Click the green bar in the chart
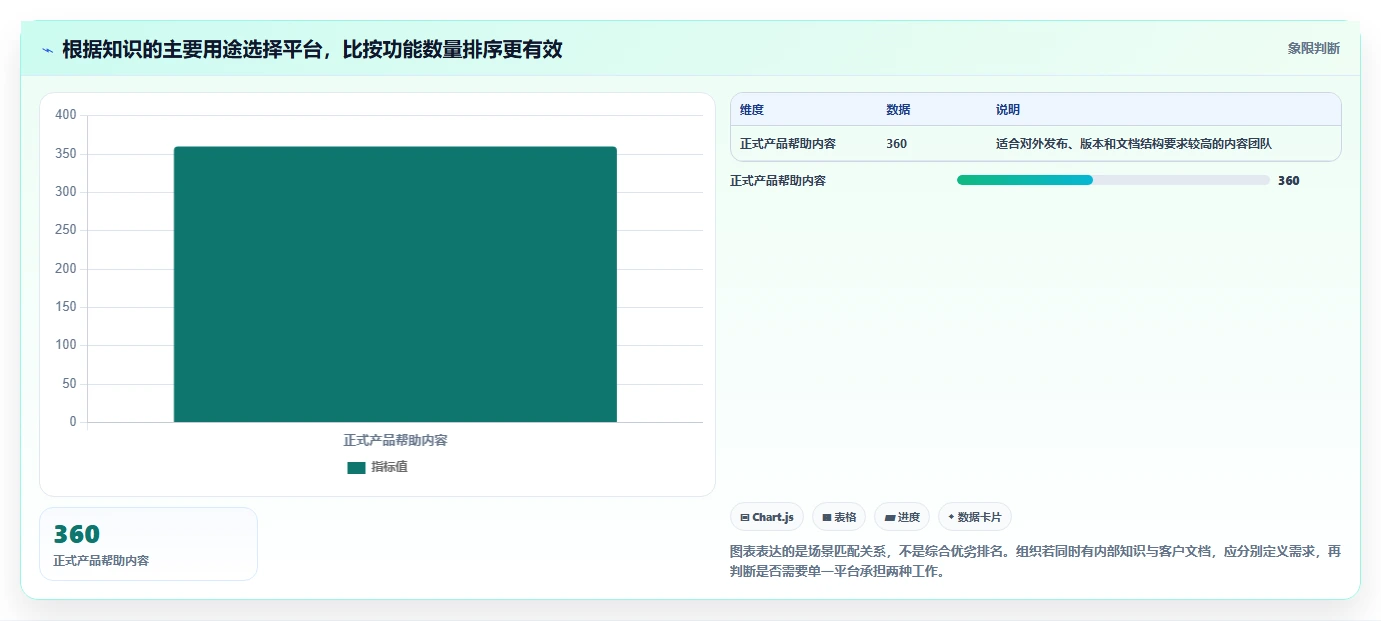The image size is (1381, 621). point(395,284)
